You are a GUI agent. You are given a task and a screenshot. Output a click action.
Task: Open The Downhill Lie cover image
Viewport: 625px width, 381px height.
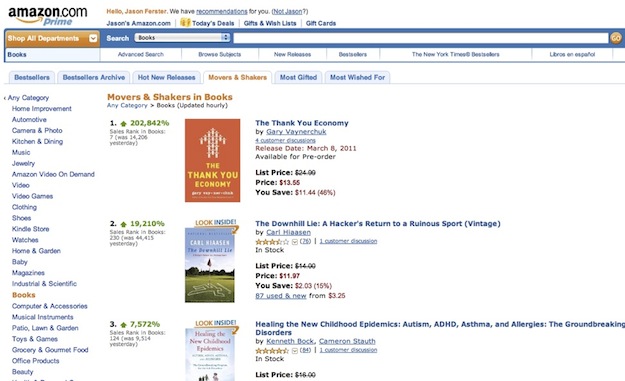point(210,265)
